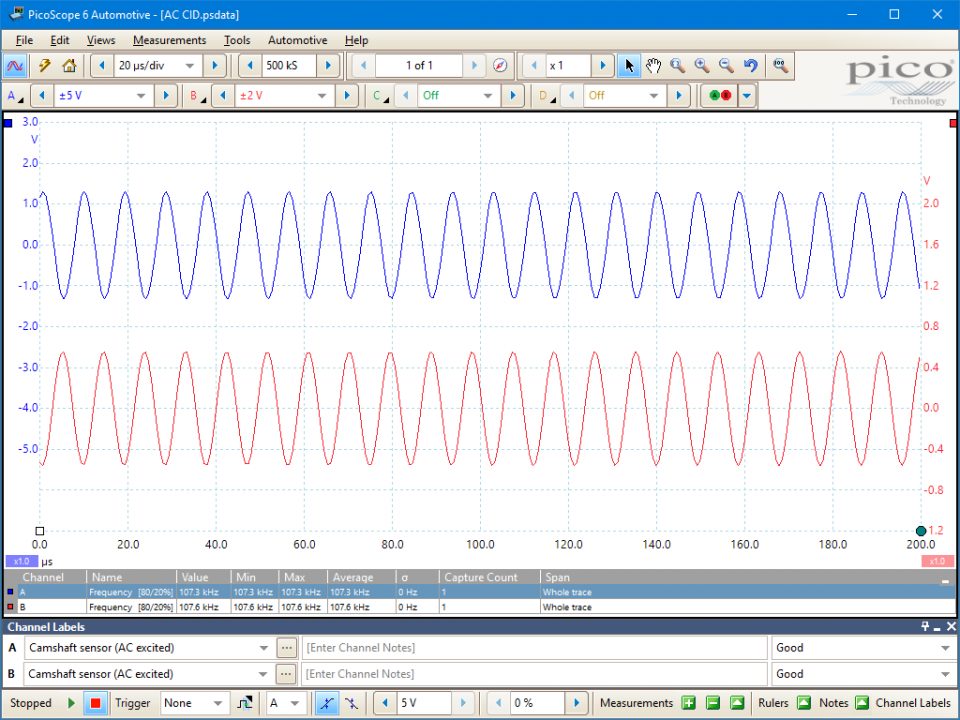960x720 pixels.
Task: Toggle the Rulers legend button
Action: (x=804, y=703)
